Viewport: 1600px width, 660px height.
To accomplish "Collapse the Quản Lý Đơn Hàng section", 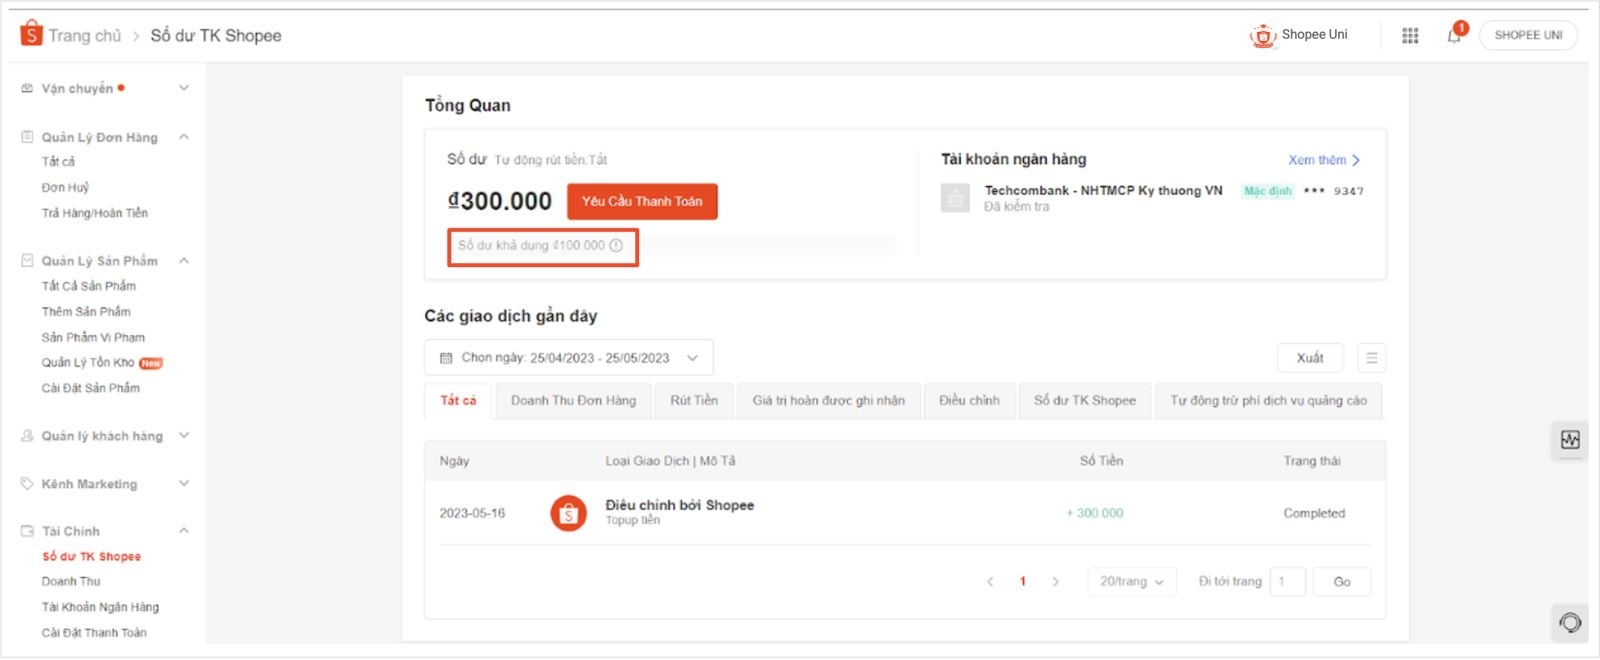I will pyautogui.click(x=184, y=137).
